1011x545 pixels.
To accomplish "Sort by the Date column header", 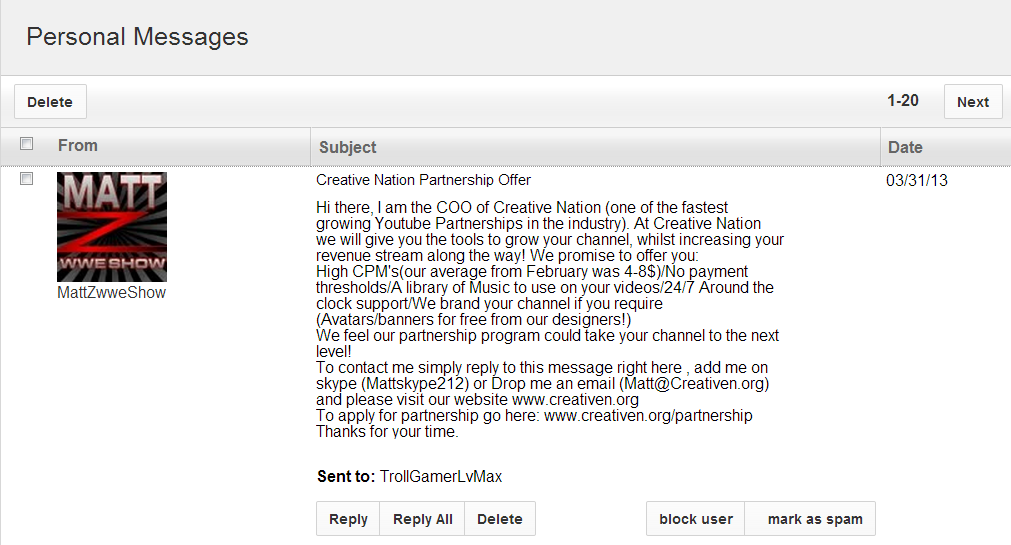I will [905, 148].
